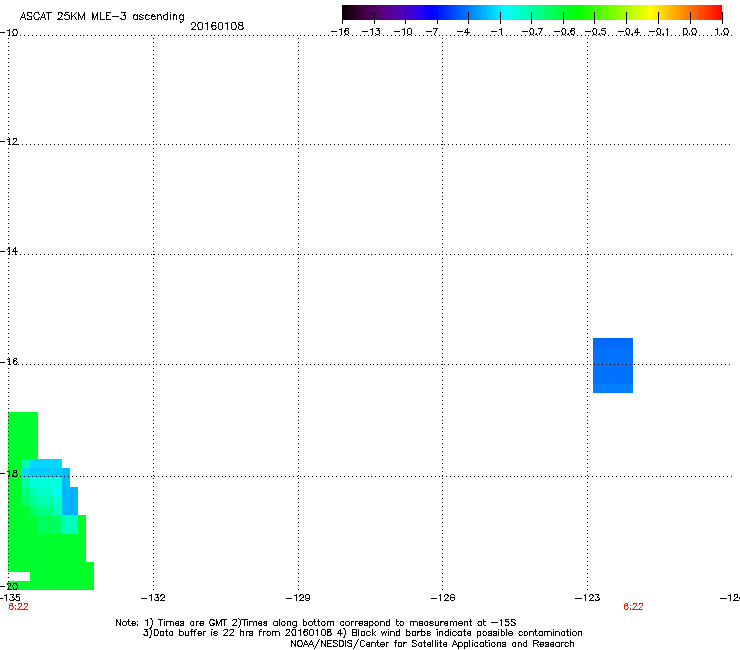Click the date label 20160108 under the title
Image resolution: width=740 pixels, height=650 pixels.
[x=217, y=26]
